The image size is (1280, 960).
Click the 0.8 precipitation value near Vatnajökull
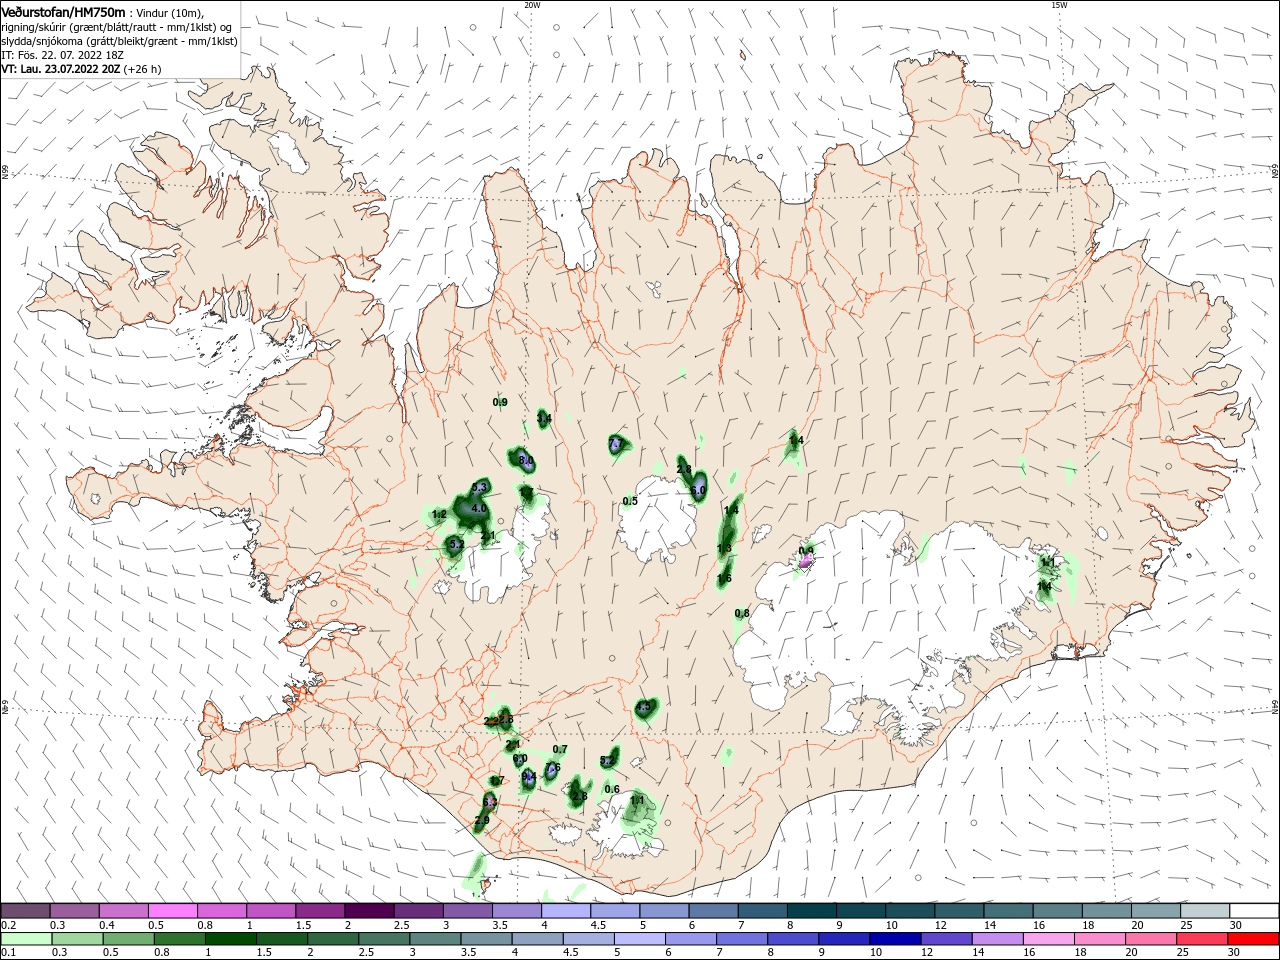coord(742,613)
